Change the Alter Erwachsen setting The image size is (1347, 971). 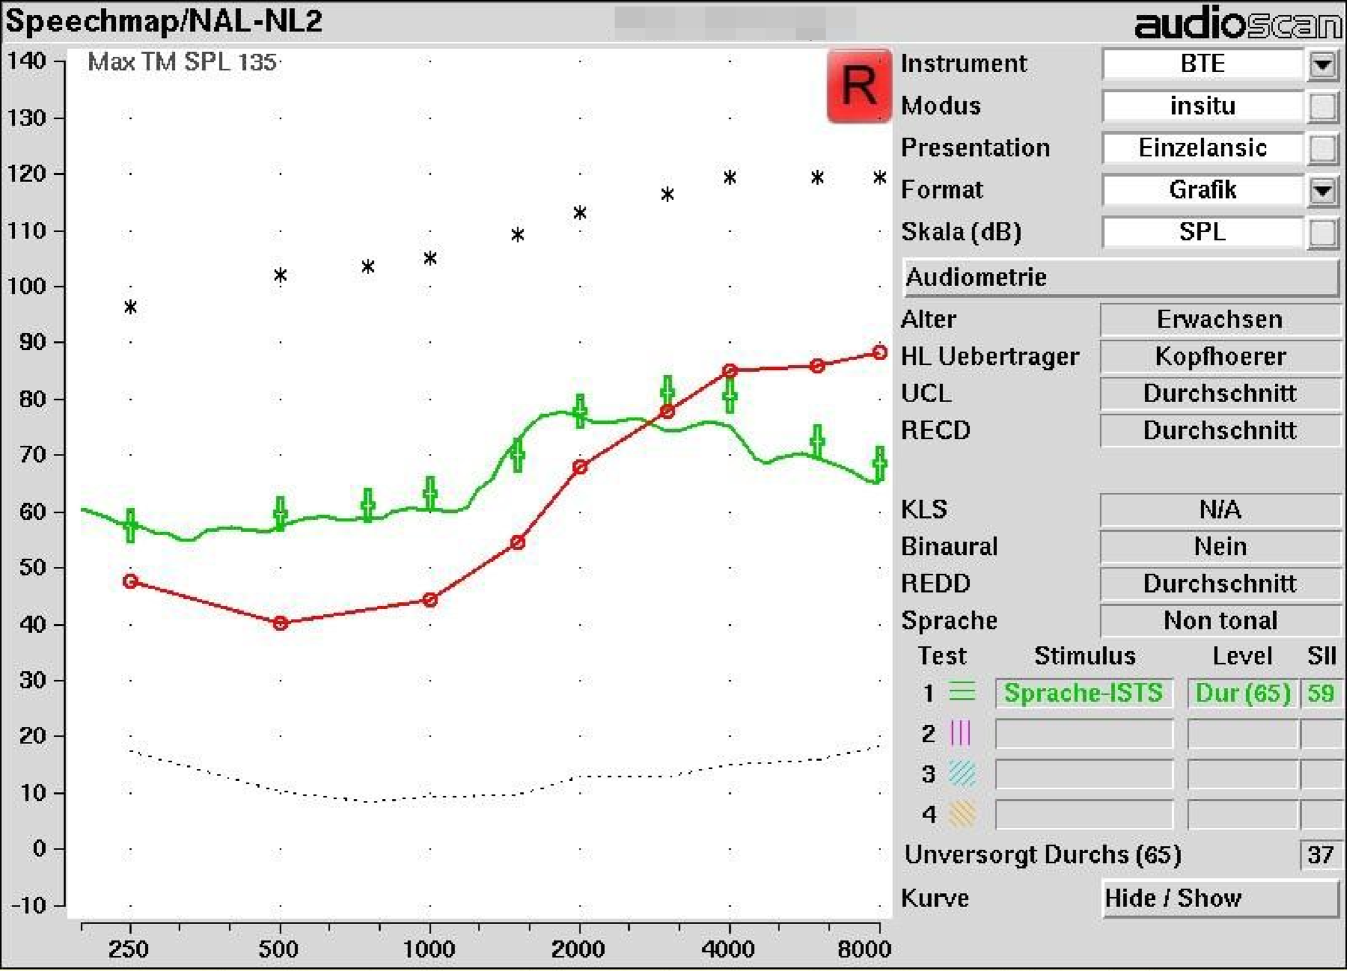click(x=1219, y=319)
